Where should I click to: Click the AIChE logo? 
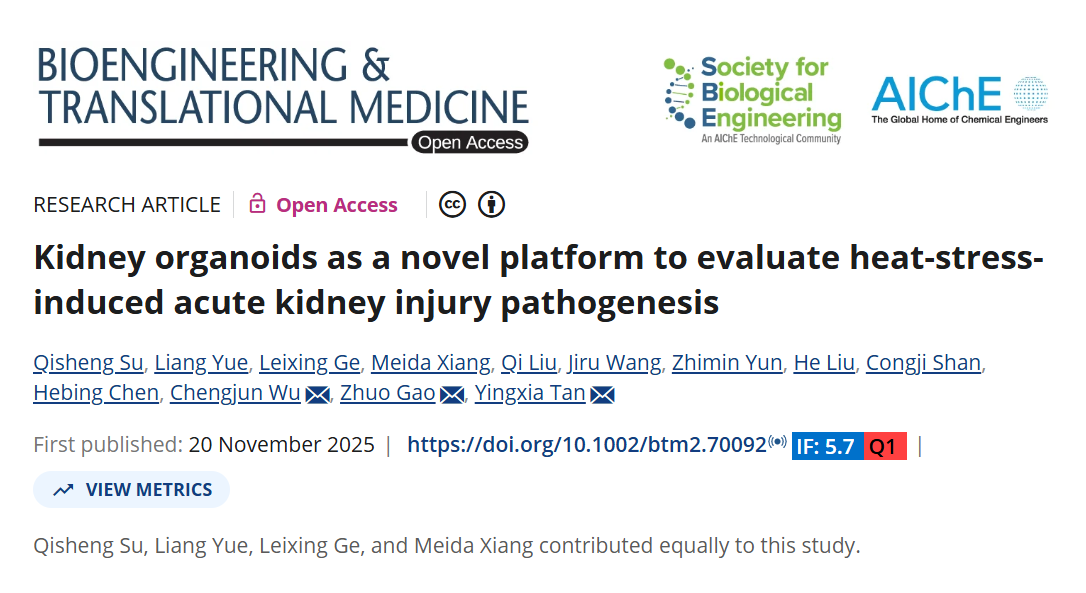point(959,100)
